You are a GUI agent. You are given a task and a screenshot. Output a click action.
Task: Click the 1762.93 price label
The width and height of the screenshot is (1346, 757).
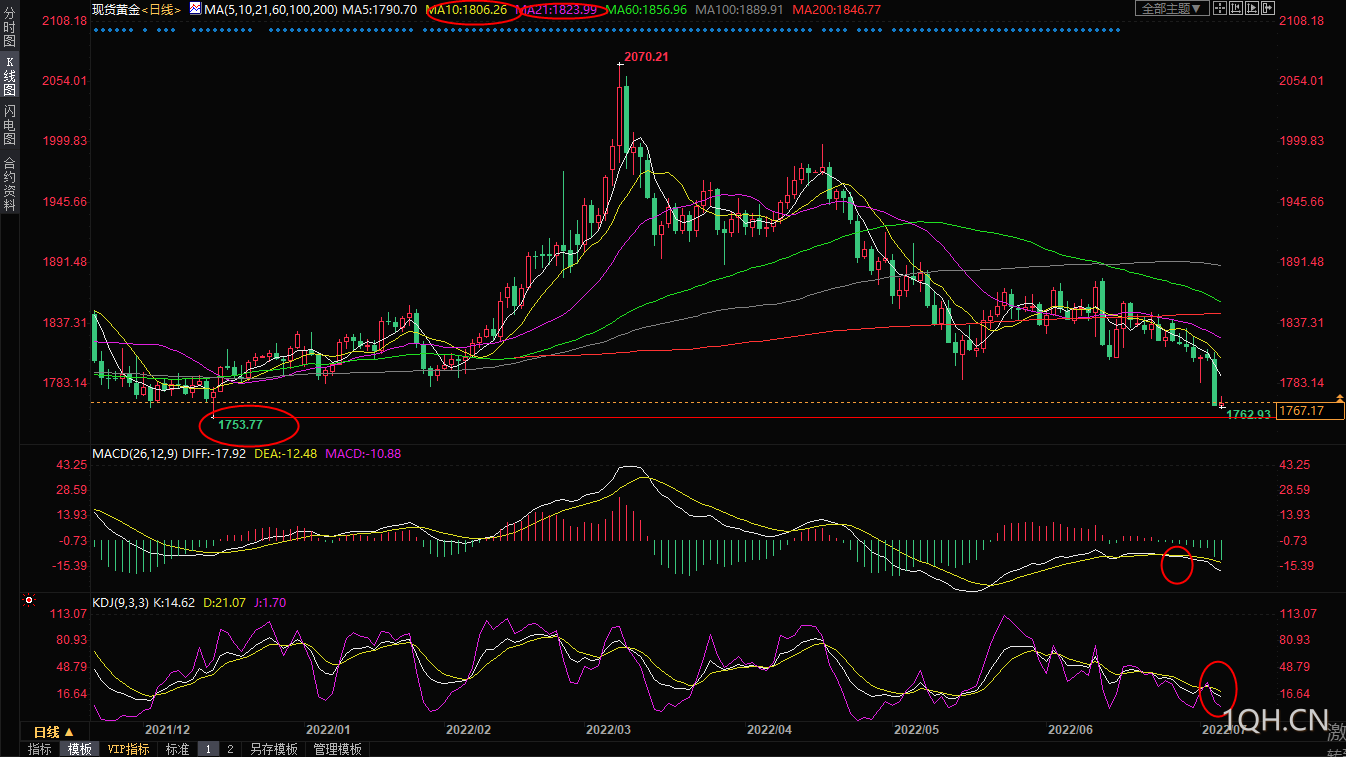pyautogui.click(x=1248, y=414)
